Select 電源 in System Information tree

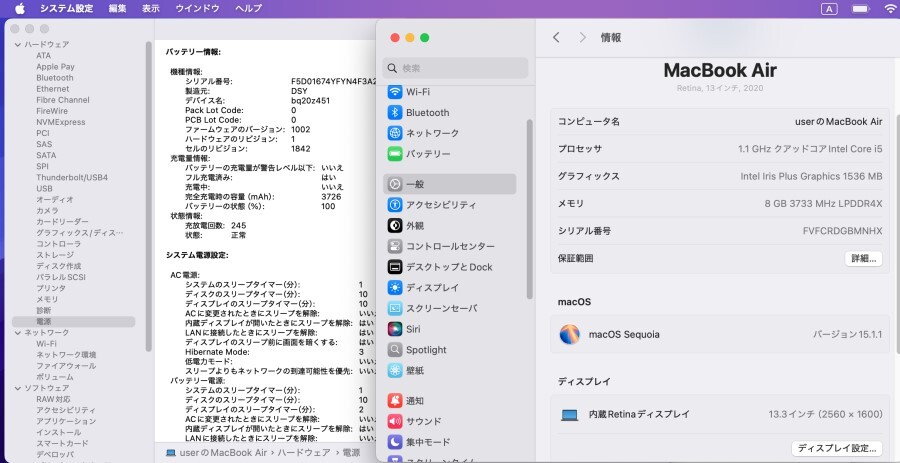pos(73,322)
